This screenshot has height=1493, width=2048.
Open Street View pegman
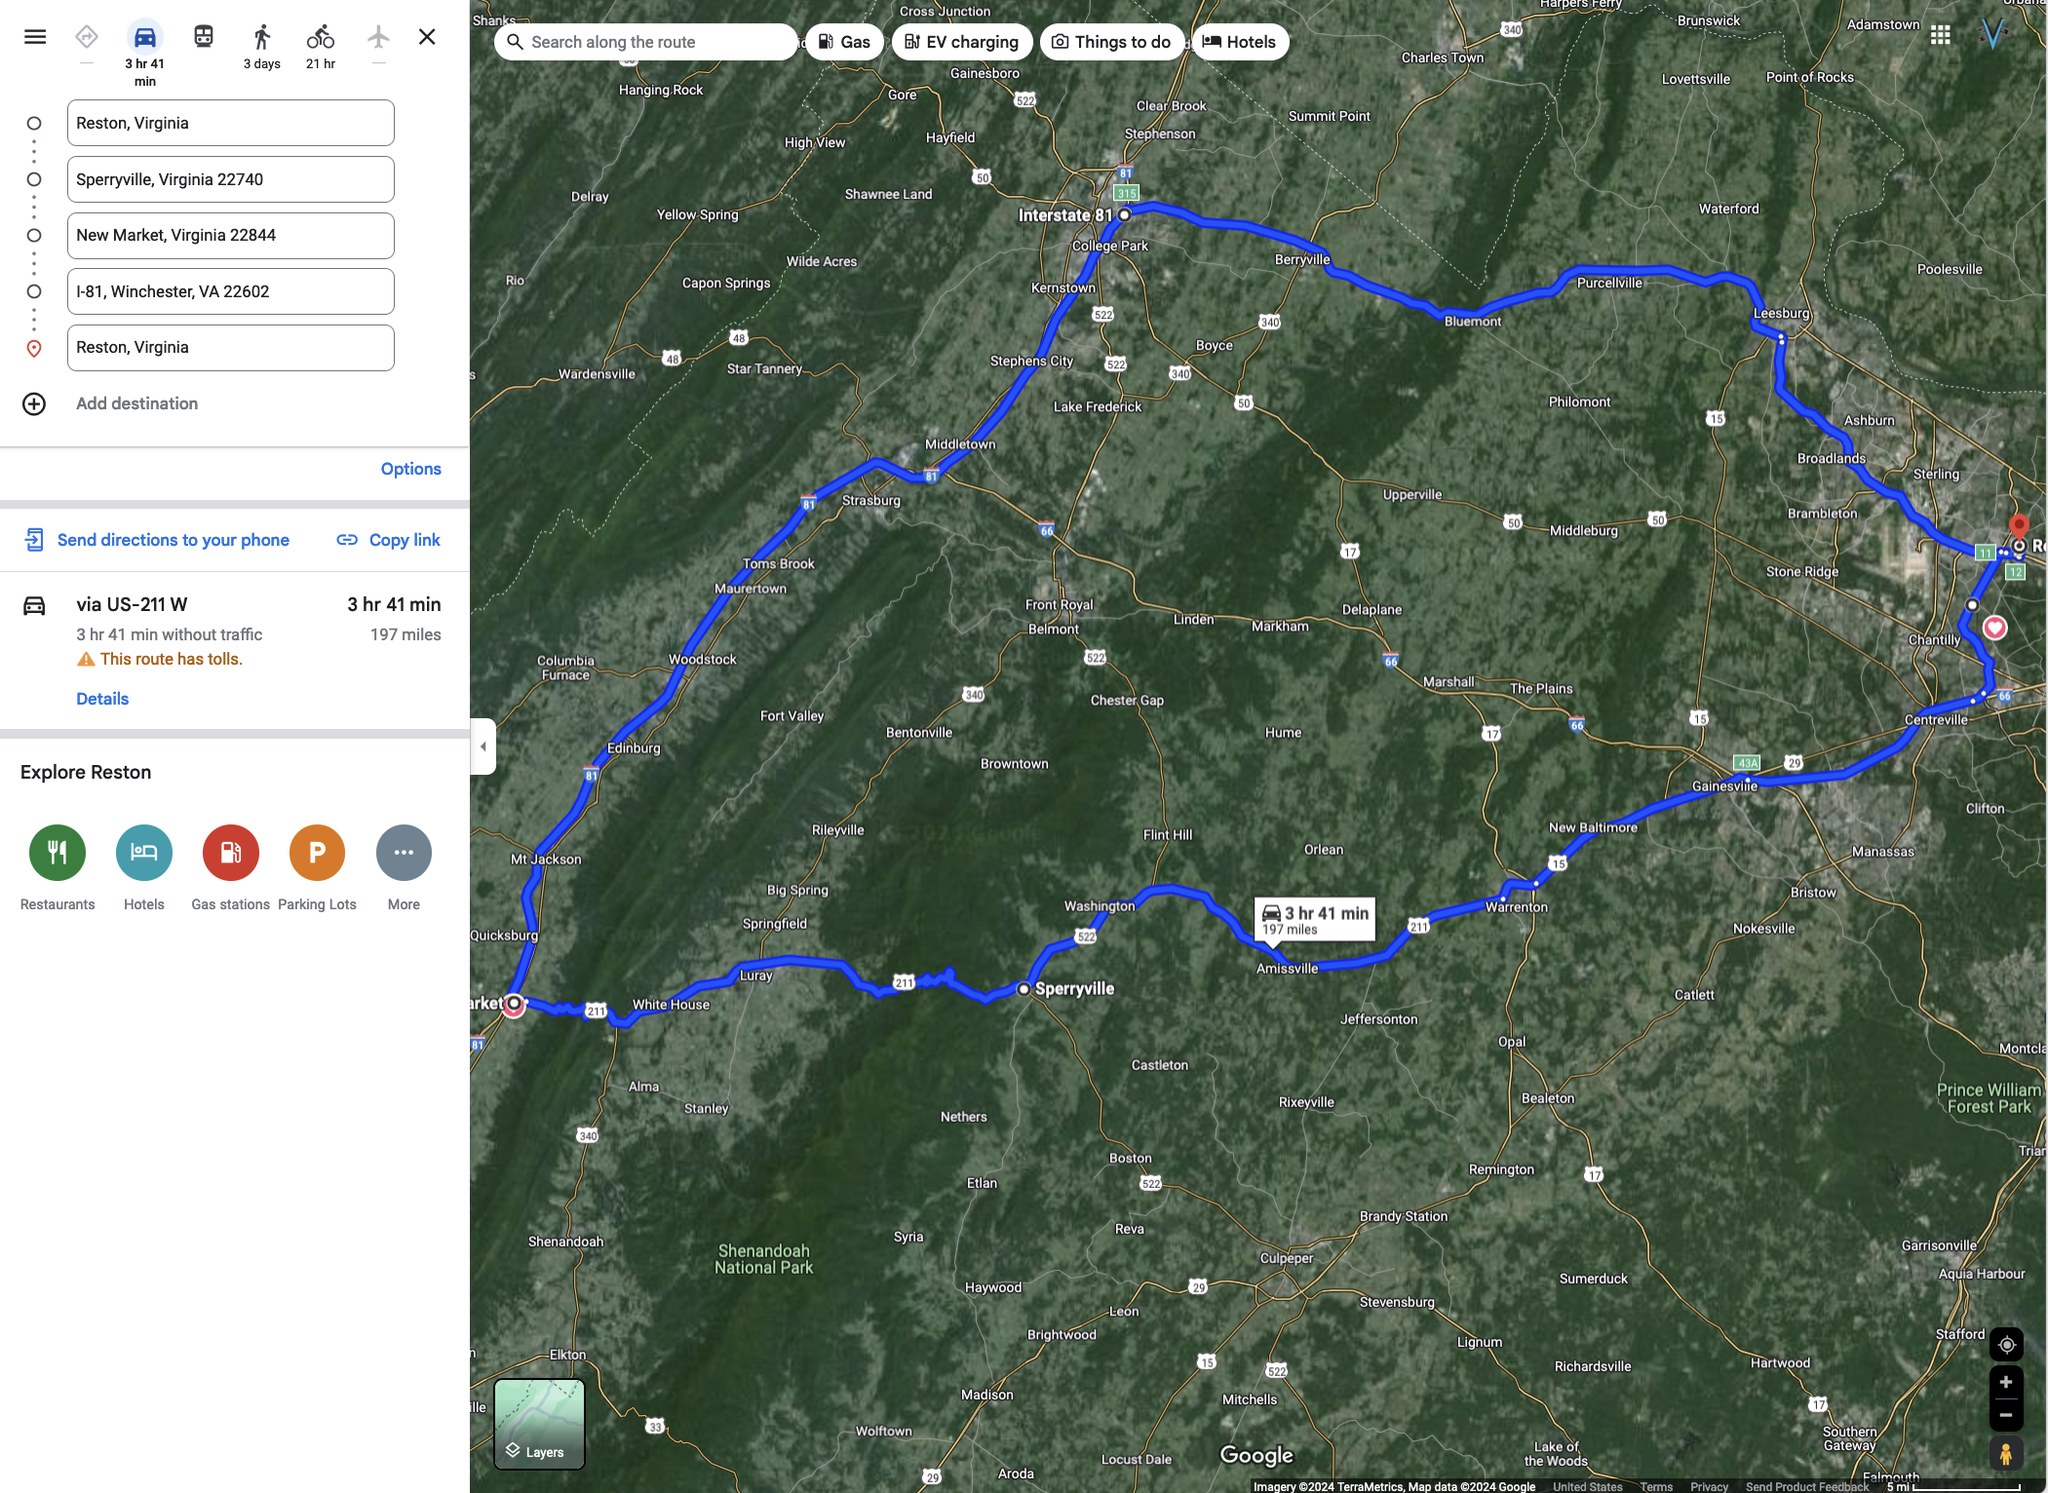click(2006, 1453)
